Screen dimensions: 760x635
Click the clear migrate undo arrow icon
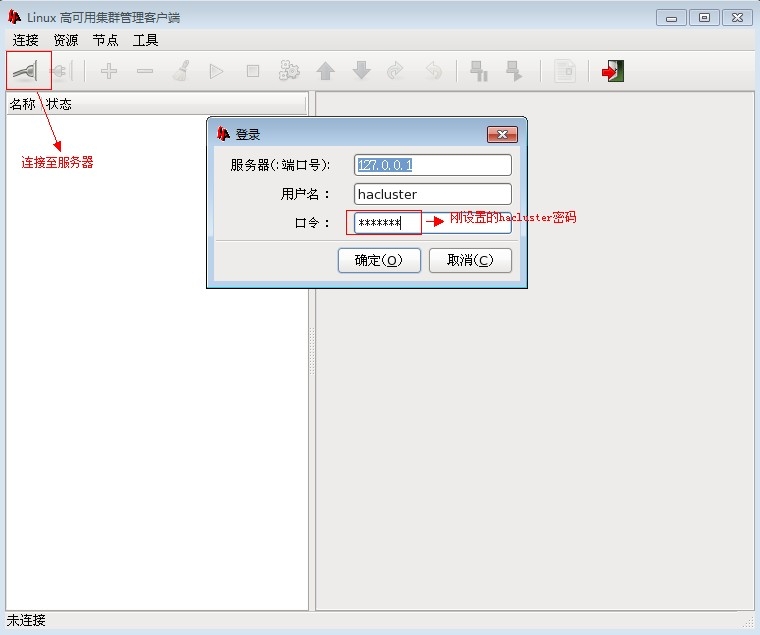coord(433,71)
